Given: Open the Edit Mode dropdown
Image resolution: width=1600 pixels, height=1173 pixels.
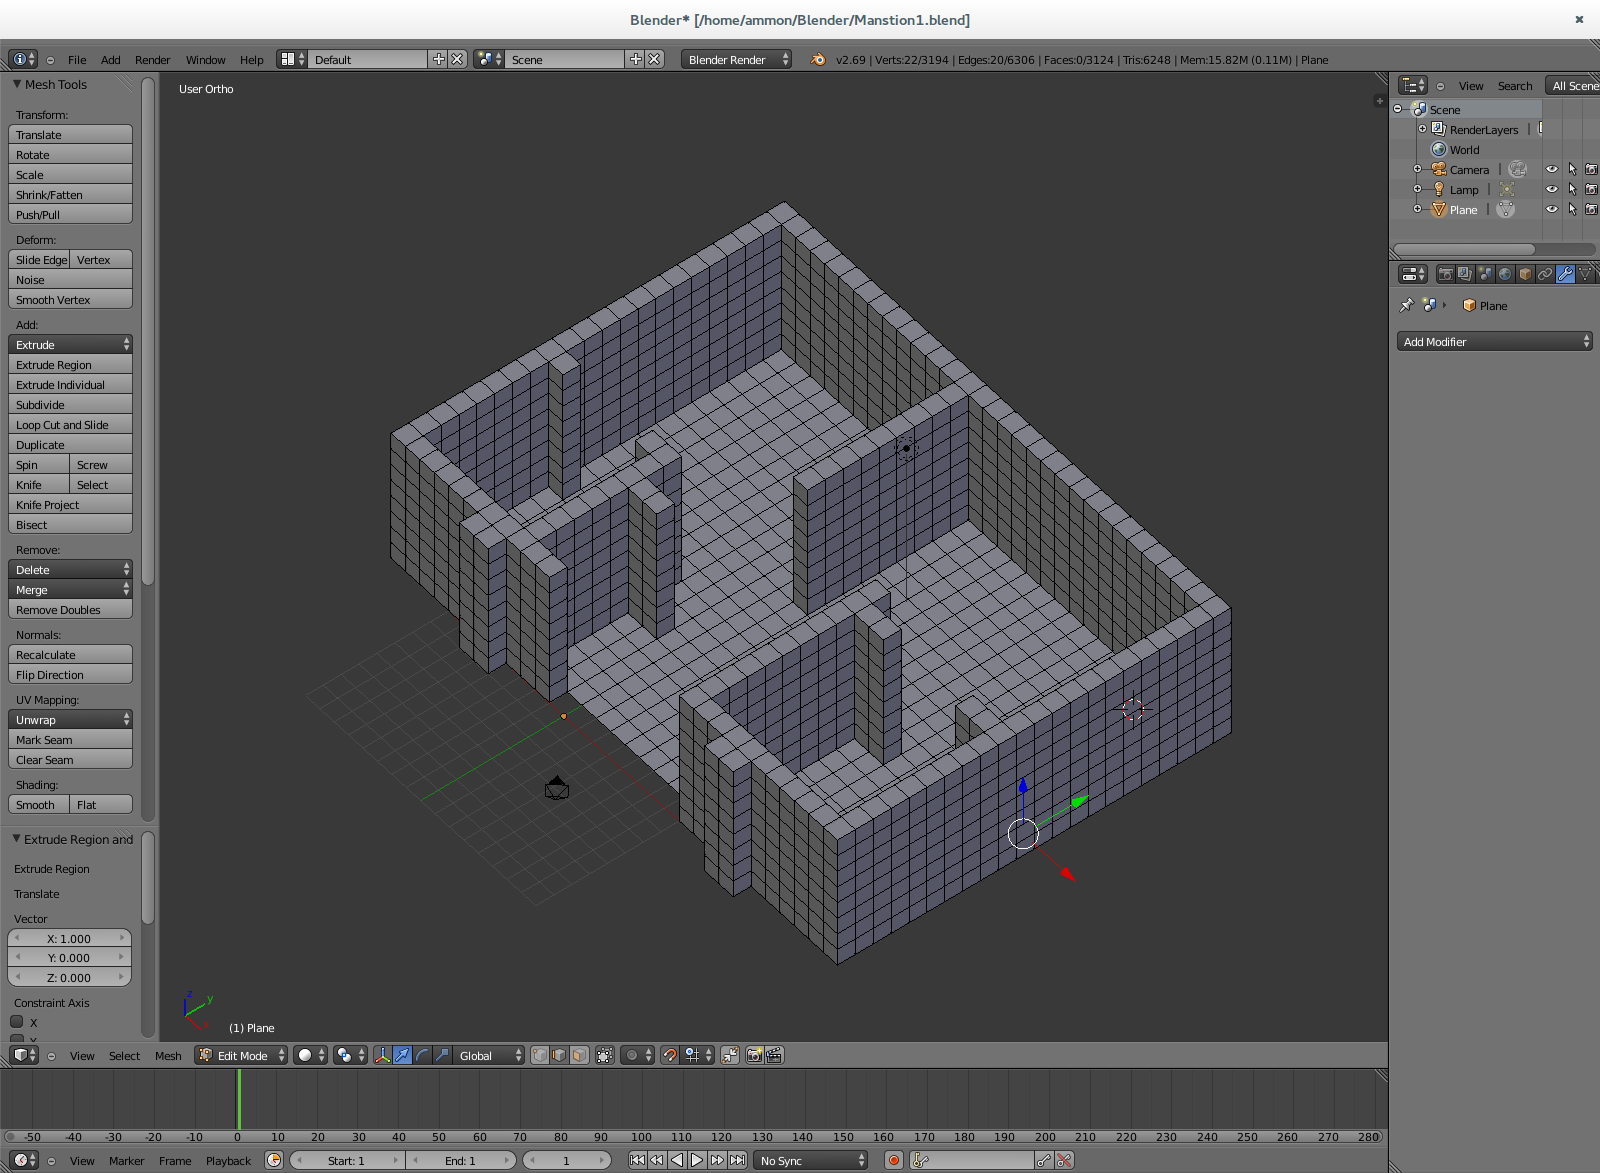Looking at the screenshot, I should point(241,1055).
